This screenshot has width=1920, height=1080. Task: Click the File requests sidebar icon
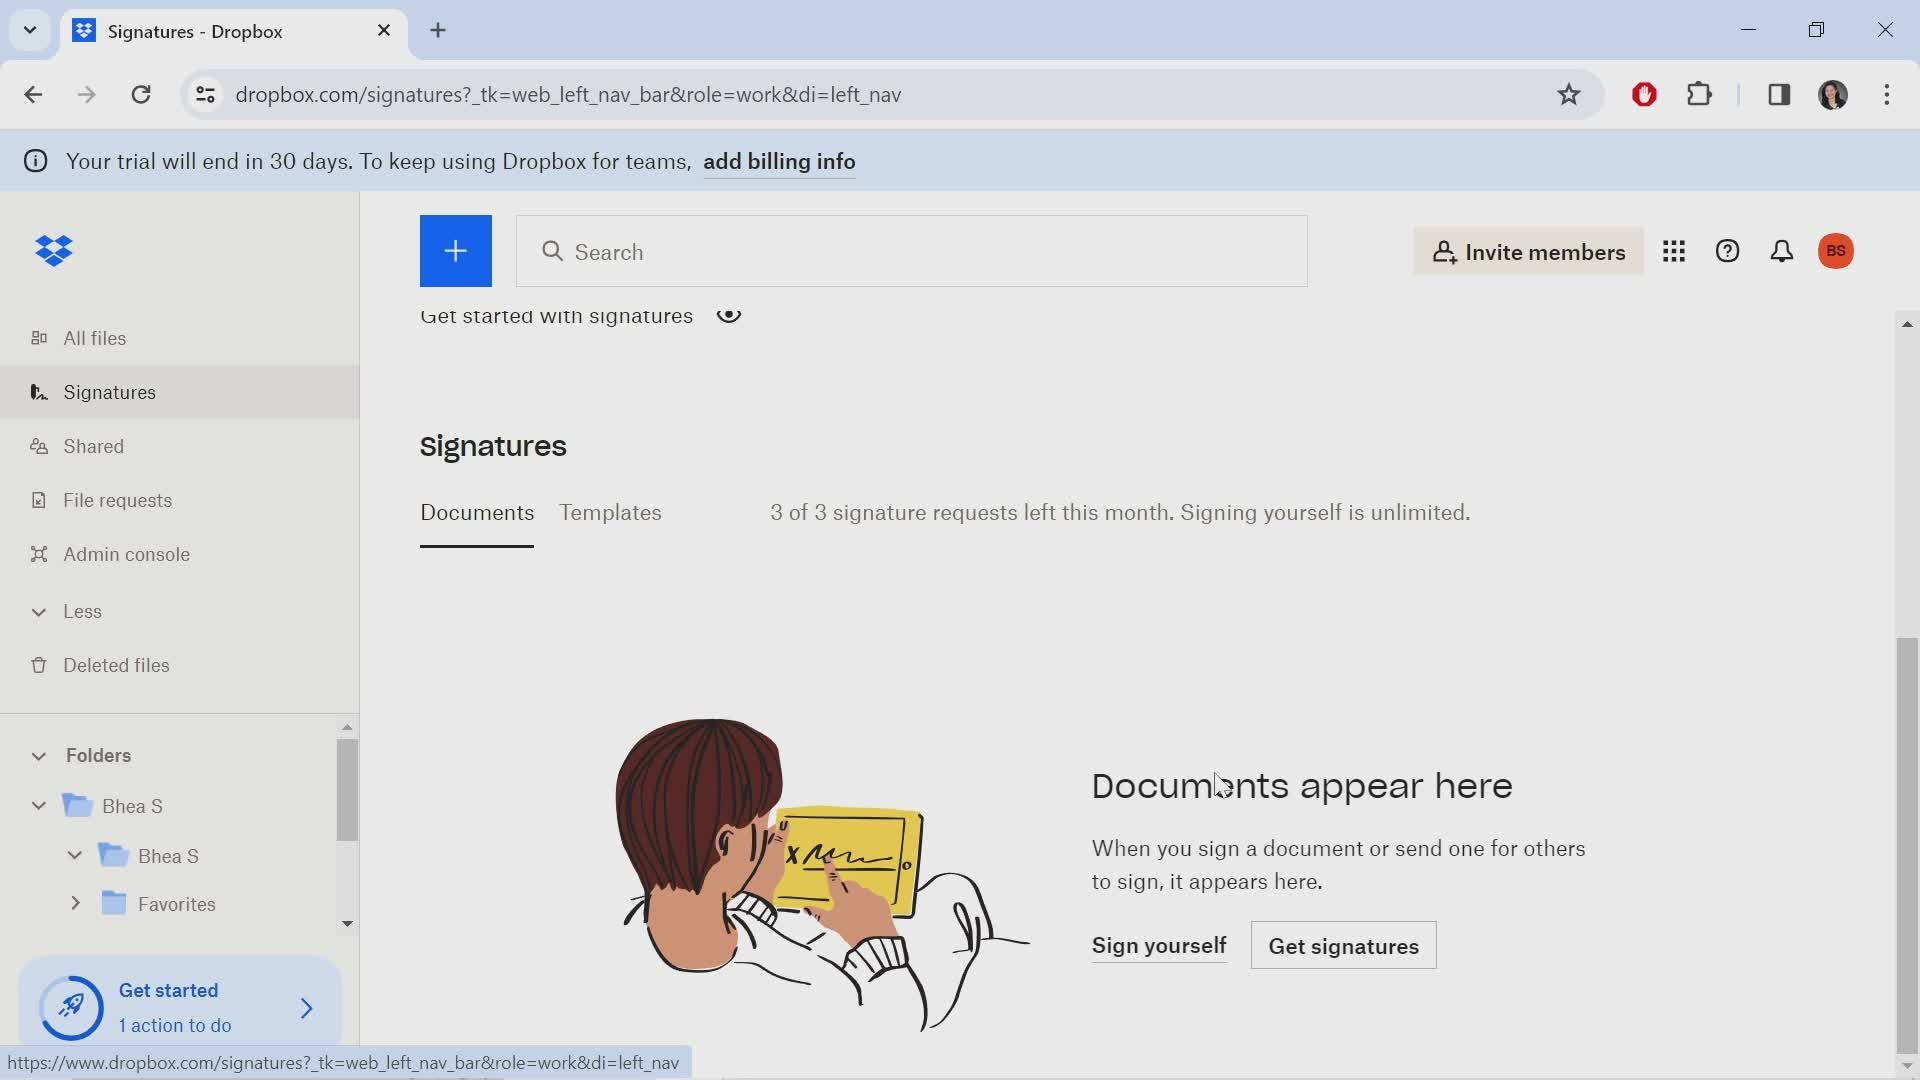coord(38,500)
